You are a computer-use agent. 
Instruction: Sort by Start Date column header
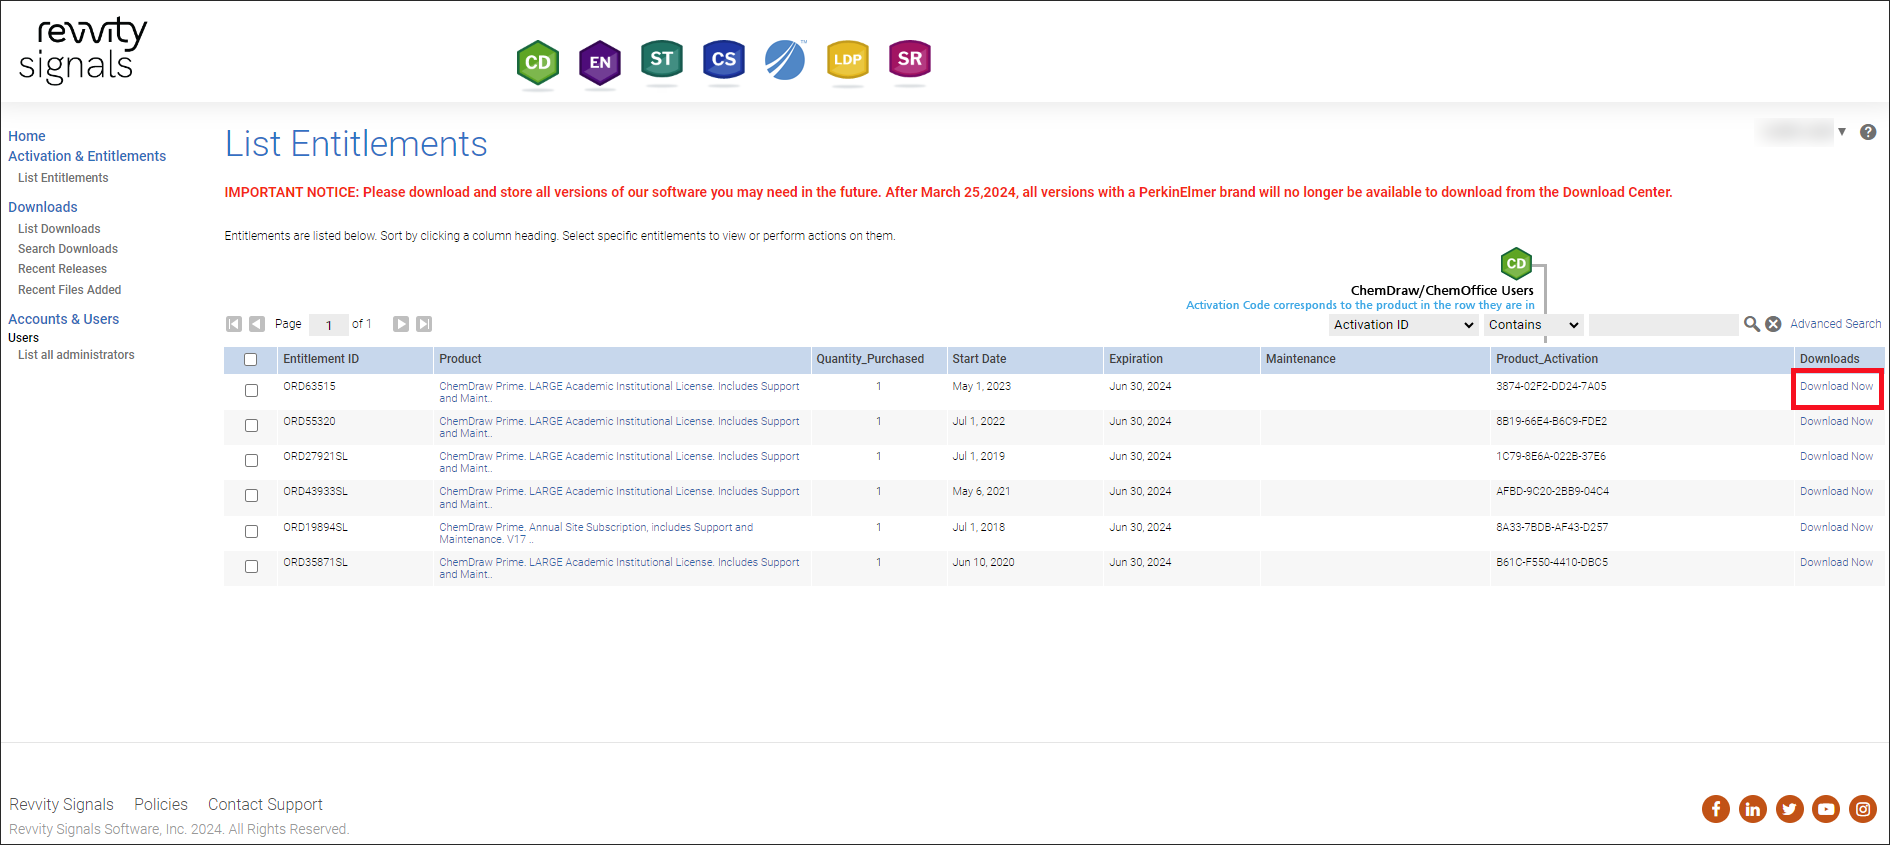click(980, 359)
